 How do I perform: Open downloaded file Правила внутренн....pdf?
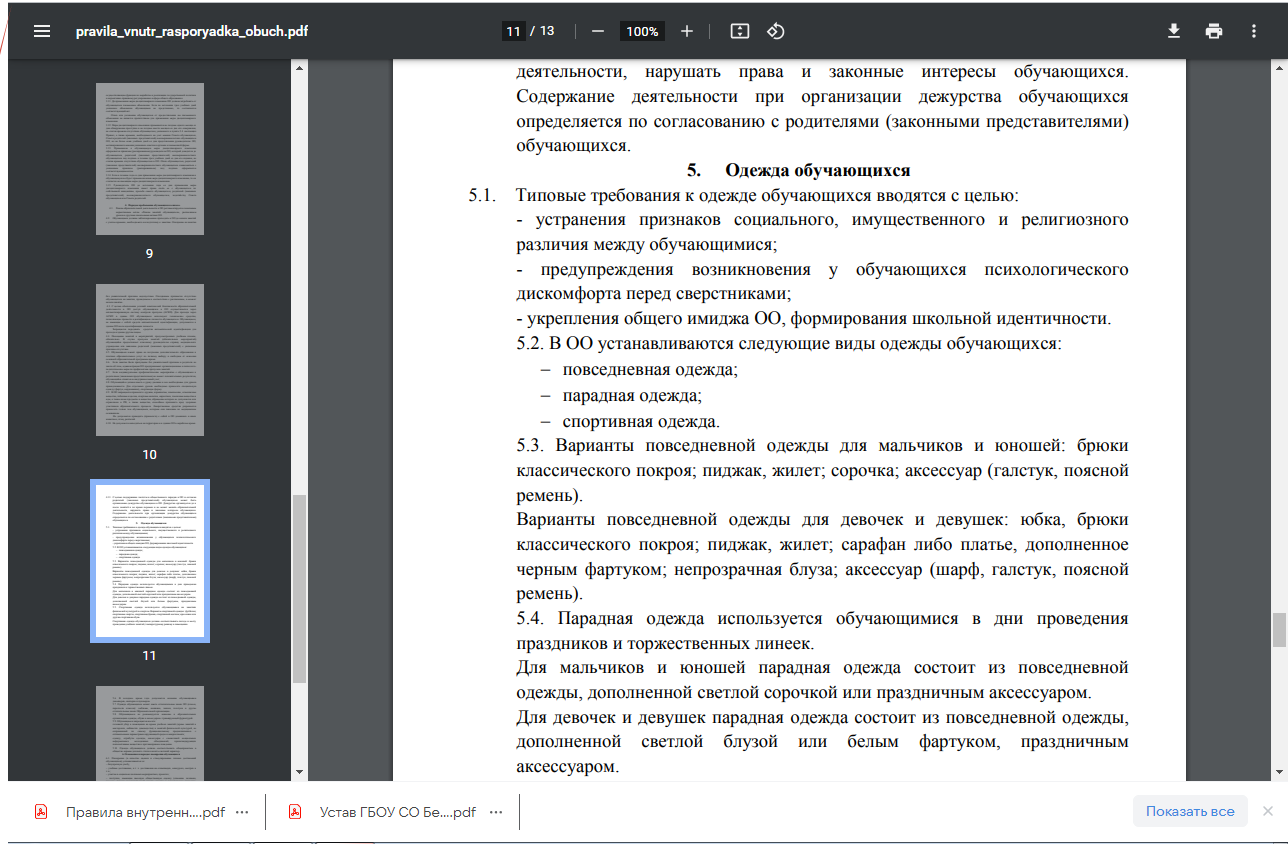click(144, 812)
